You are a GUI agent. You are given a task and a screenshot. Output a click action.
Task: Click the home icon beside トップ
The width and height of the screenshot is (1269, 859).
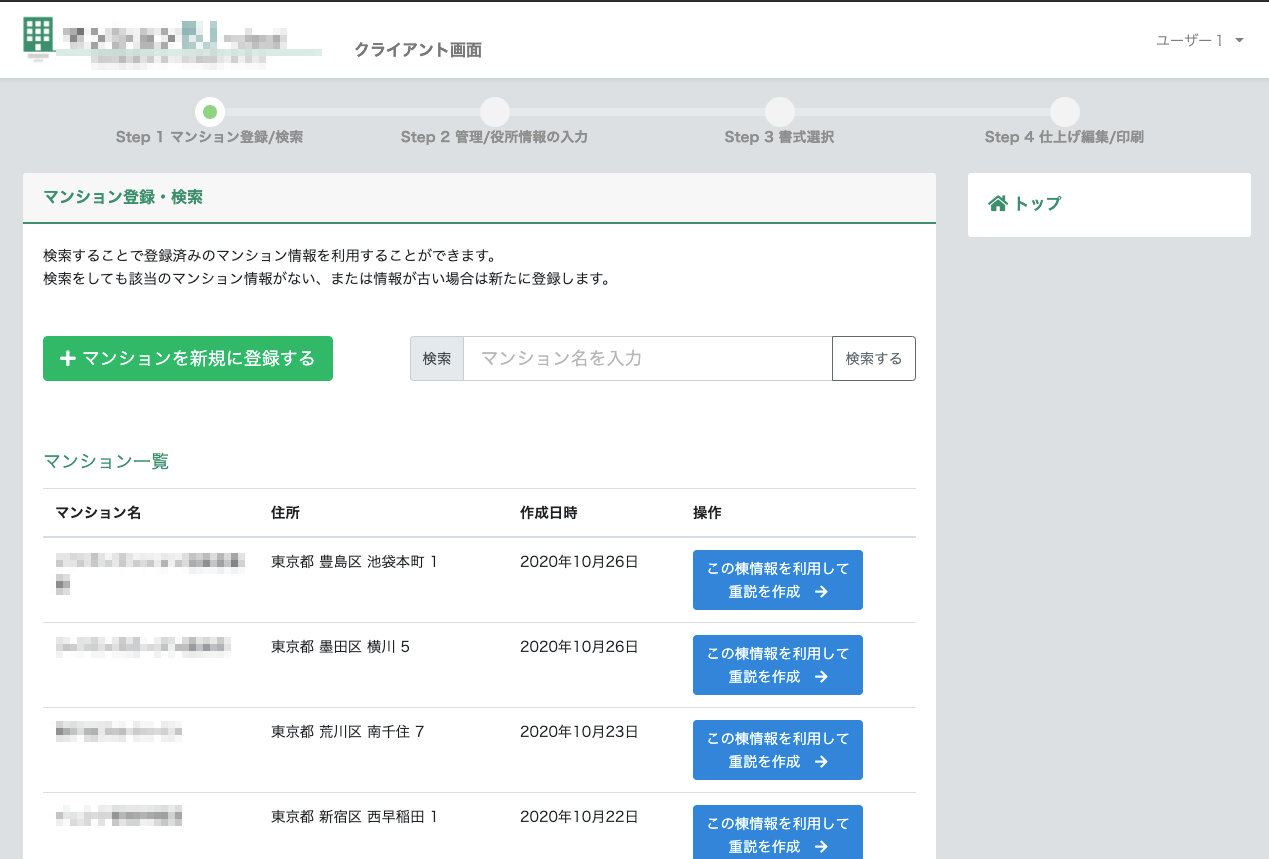[996, 203]
